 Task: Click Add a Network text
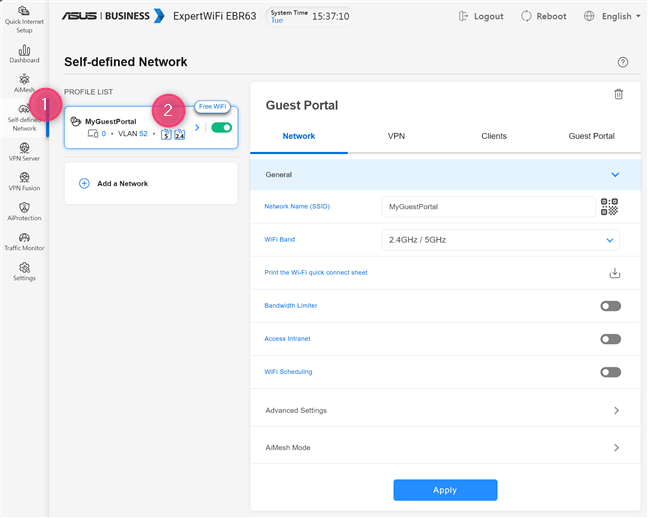(x=123, y=184)
